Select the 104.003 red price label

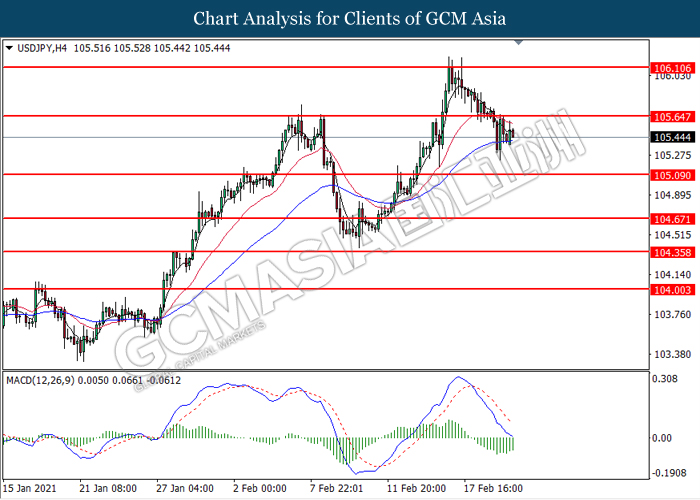pyautogui.click(x=673, y=290)
